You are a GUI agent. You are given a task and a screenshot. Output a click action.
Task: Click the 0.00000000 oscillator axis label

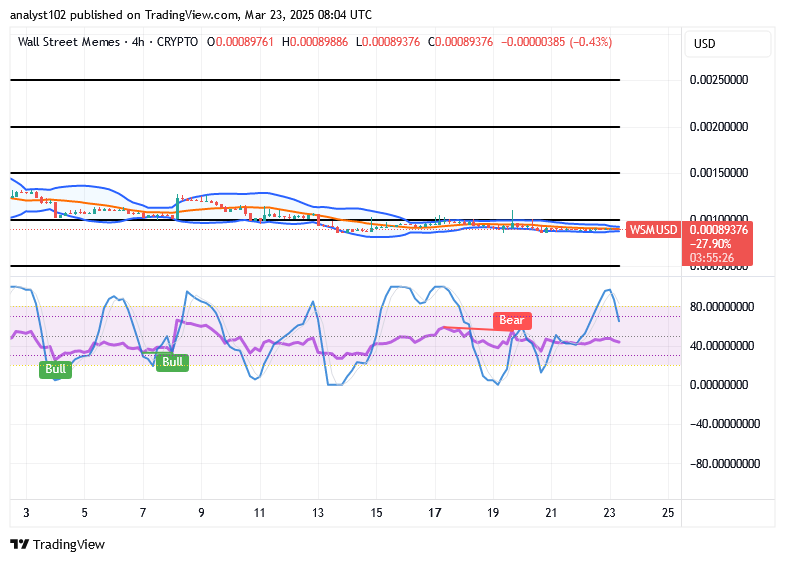719,385
